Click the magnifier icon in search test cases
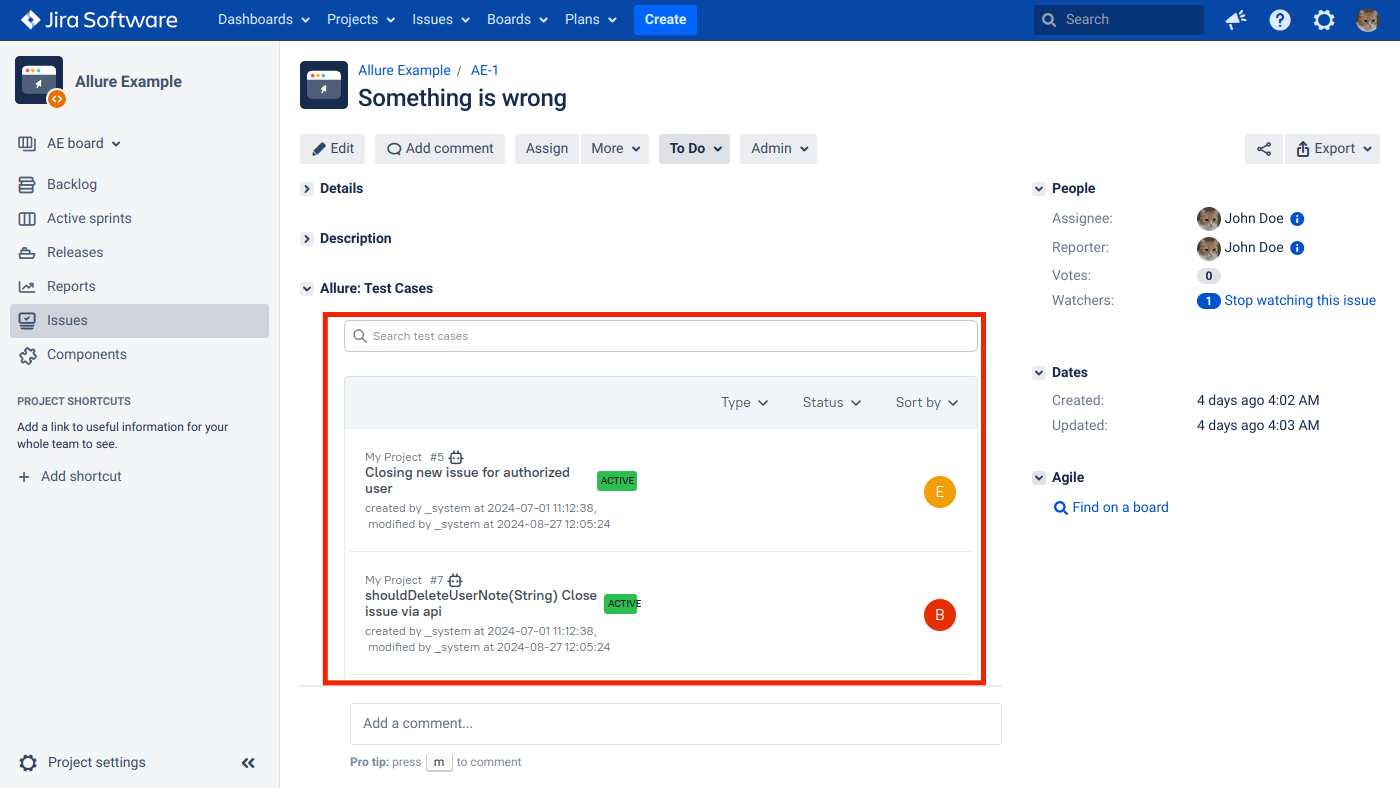The image size is (1400, 788). pos(360,336)
